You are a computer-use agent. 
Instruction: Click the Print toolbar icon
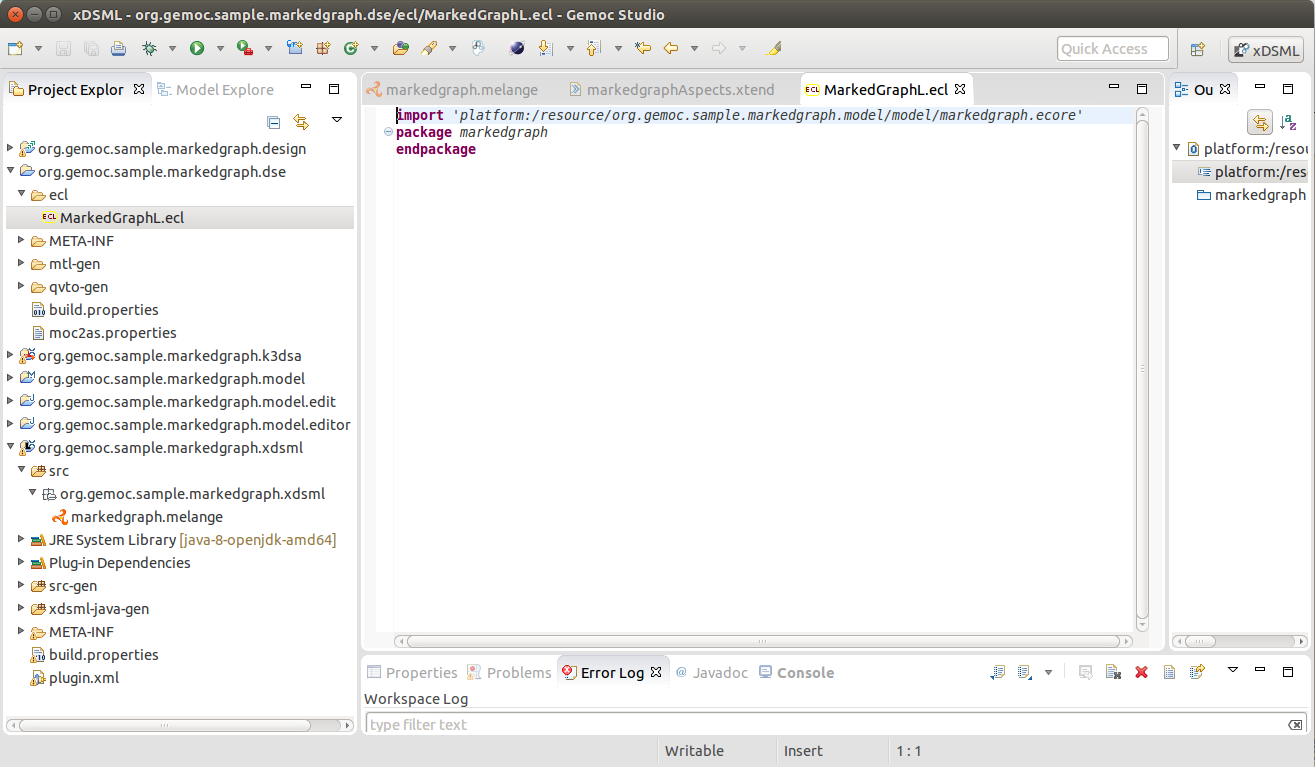(118, 48)
